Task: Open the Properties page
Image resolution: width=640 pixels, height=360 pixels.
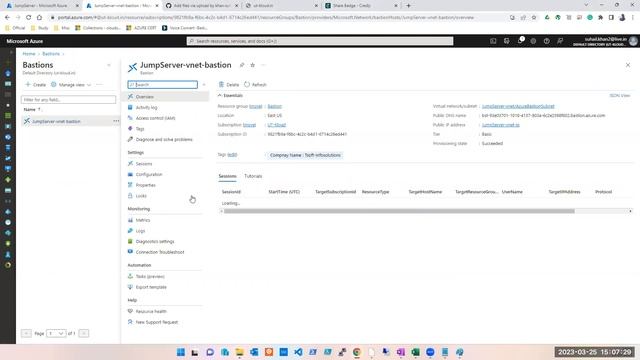Action: pos(145,185)
